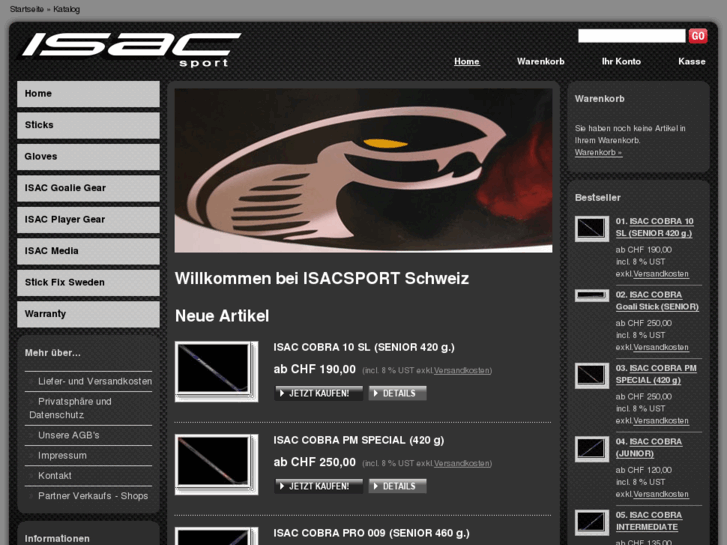Click bestseller 04 JUNIOR thumbnail
This screenshot has width=727, height=545.
click(x=592, y=449)
